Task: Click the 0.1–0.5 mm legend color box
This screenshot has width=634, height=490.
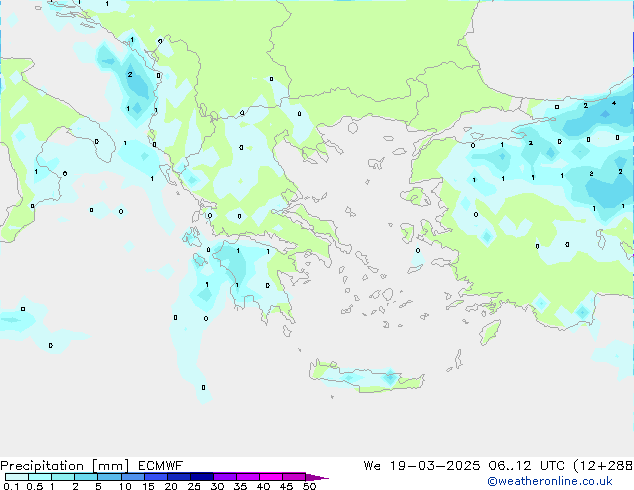Action: (x=17, y=477)
